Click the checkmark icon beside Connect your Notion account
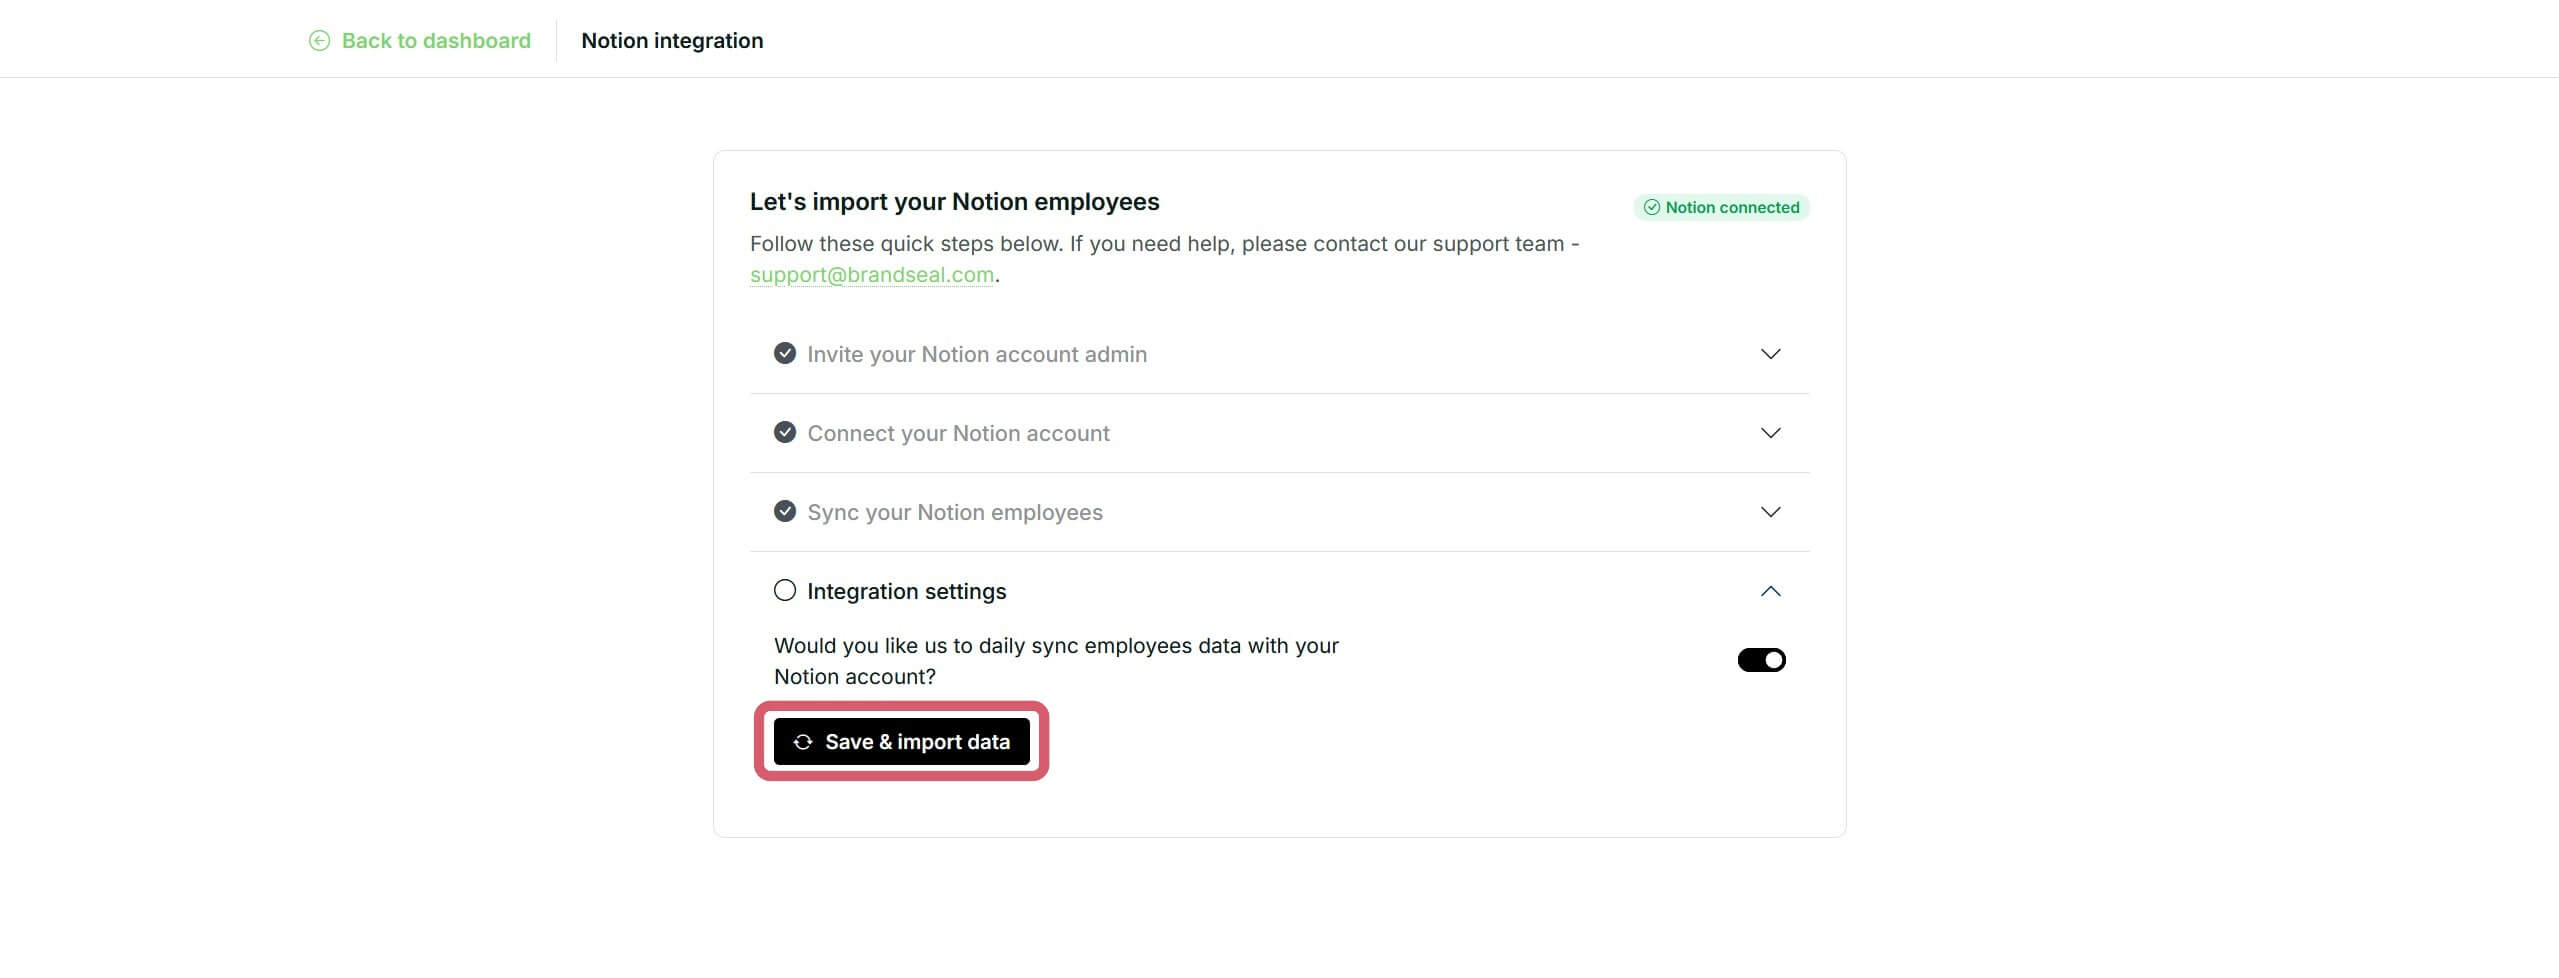The width and height of the screenshot is (2559, 978). pyautogui.click(x=784, y=433)
